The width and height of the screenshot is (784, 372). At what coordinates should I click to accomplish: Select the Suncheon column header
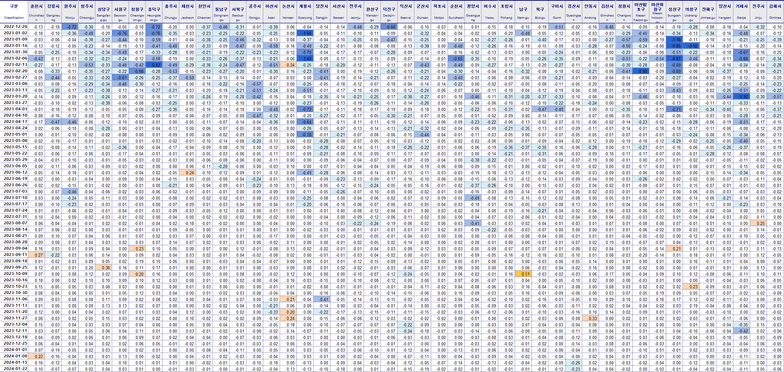(x=456, y=12)
